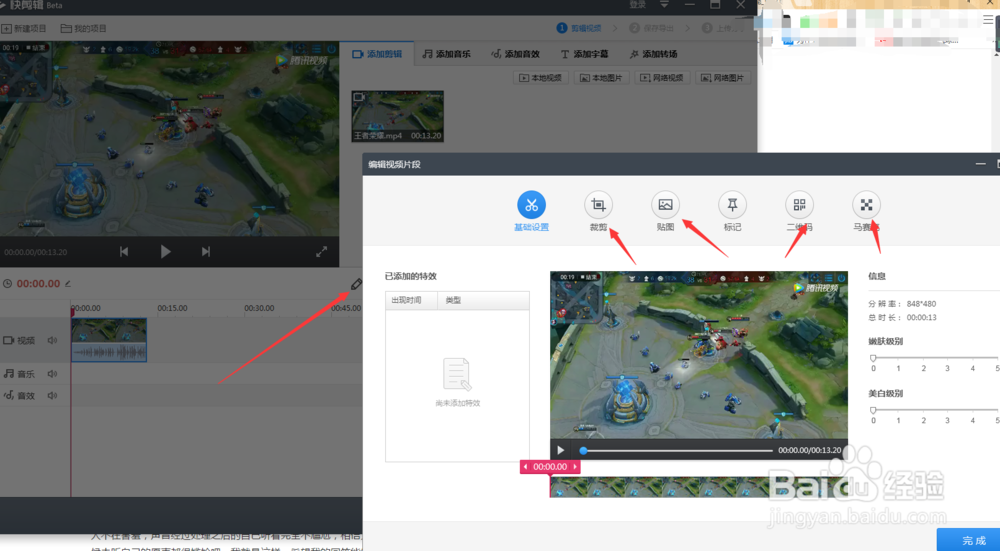Minimize the 编辑视频片段 dialog

pos(980,165)
